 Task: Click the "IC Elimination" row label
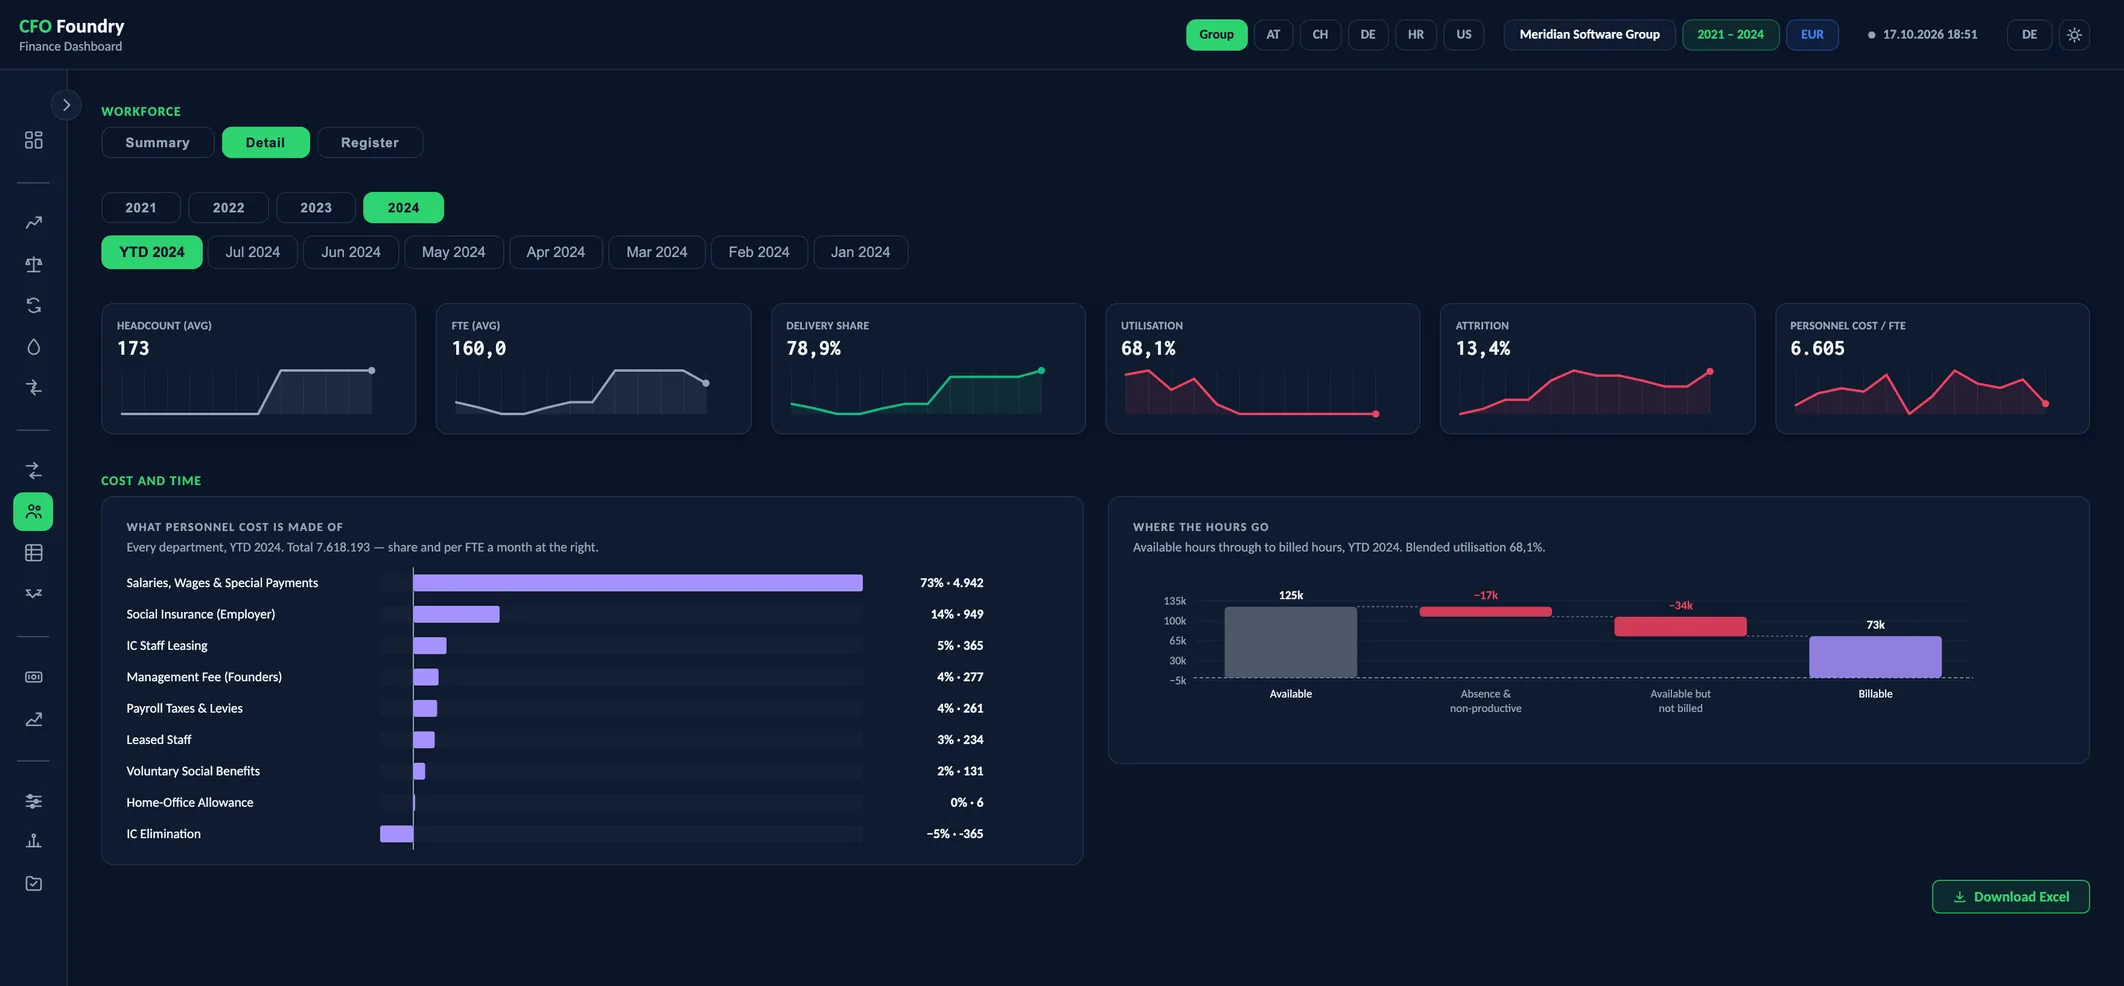[x=163, y=834]
